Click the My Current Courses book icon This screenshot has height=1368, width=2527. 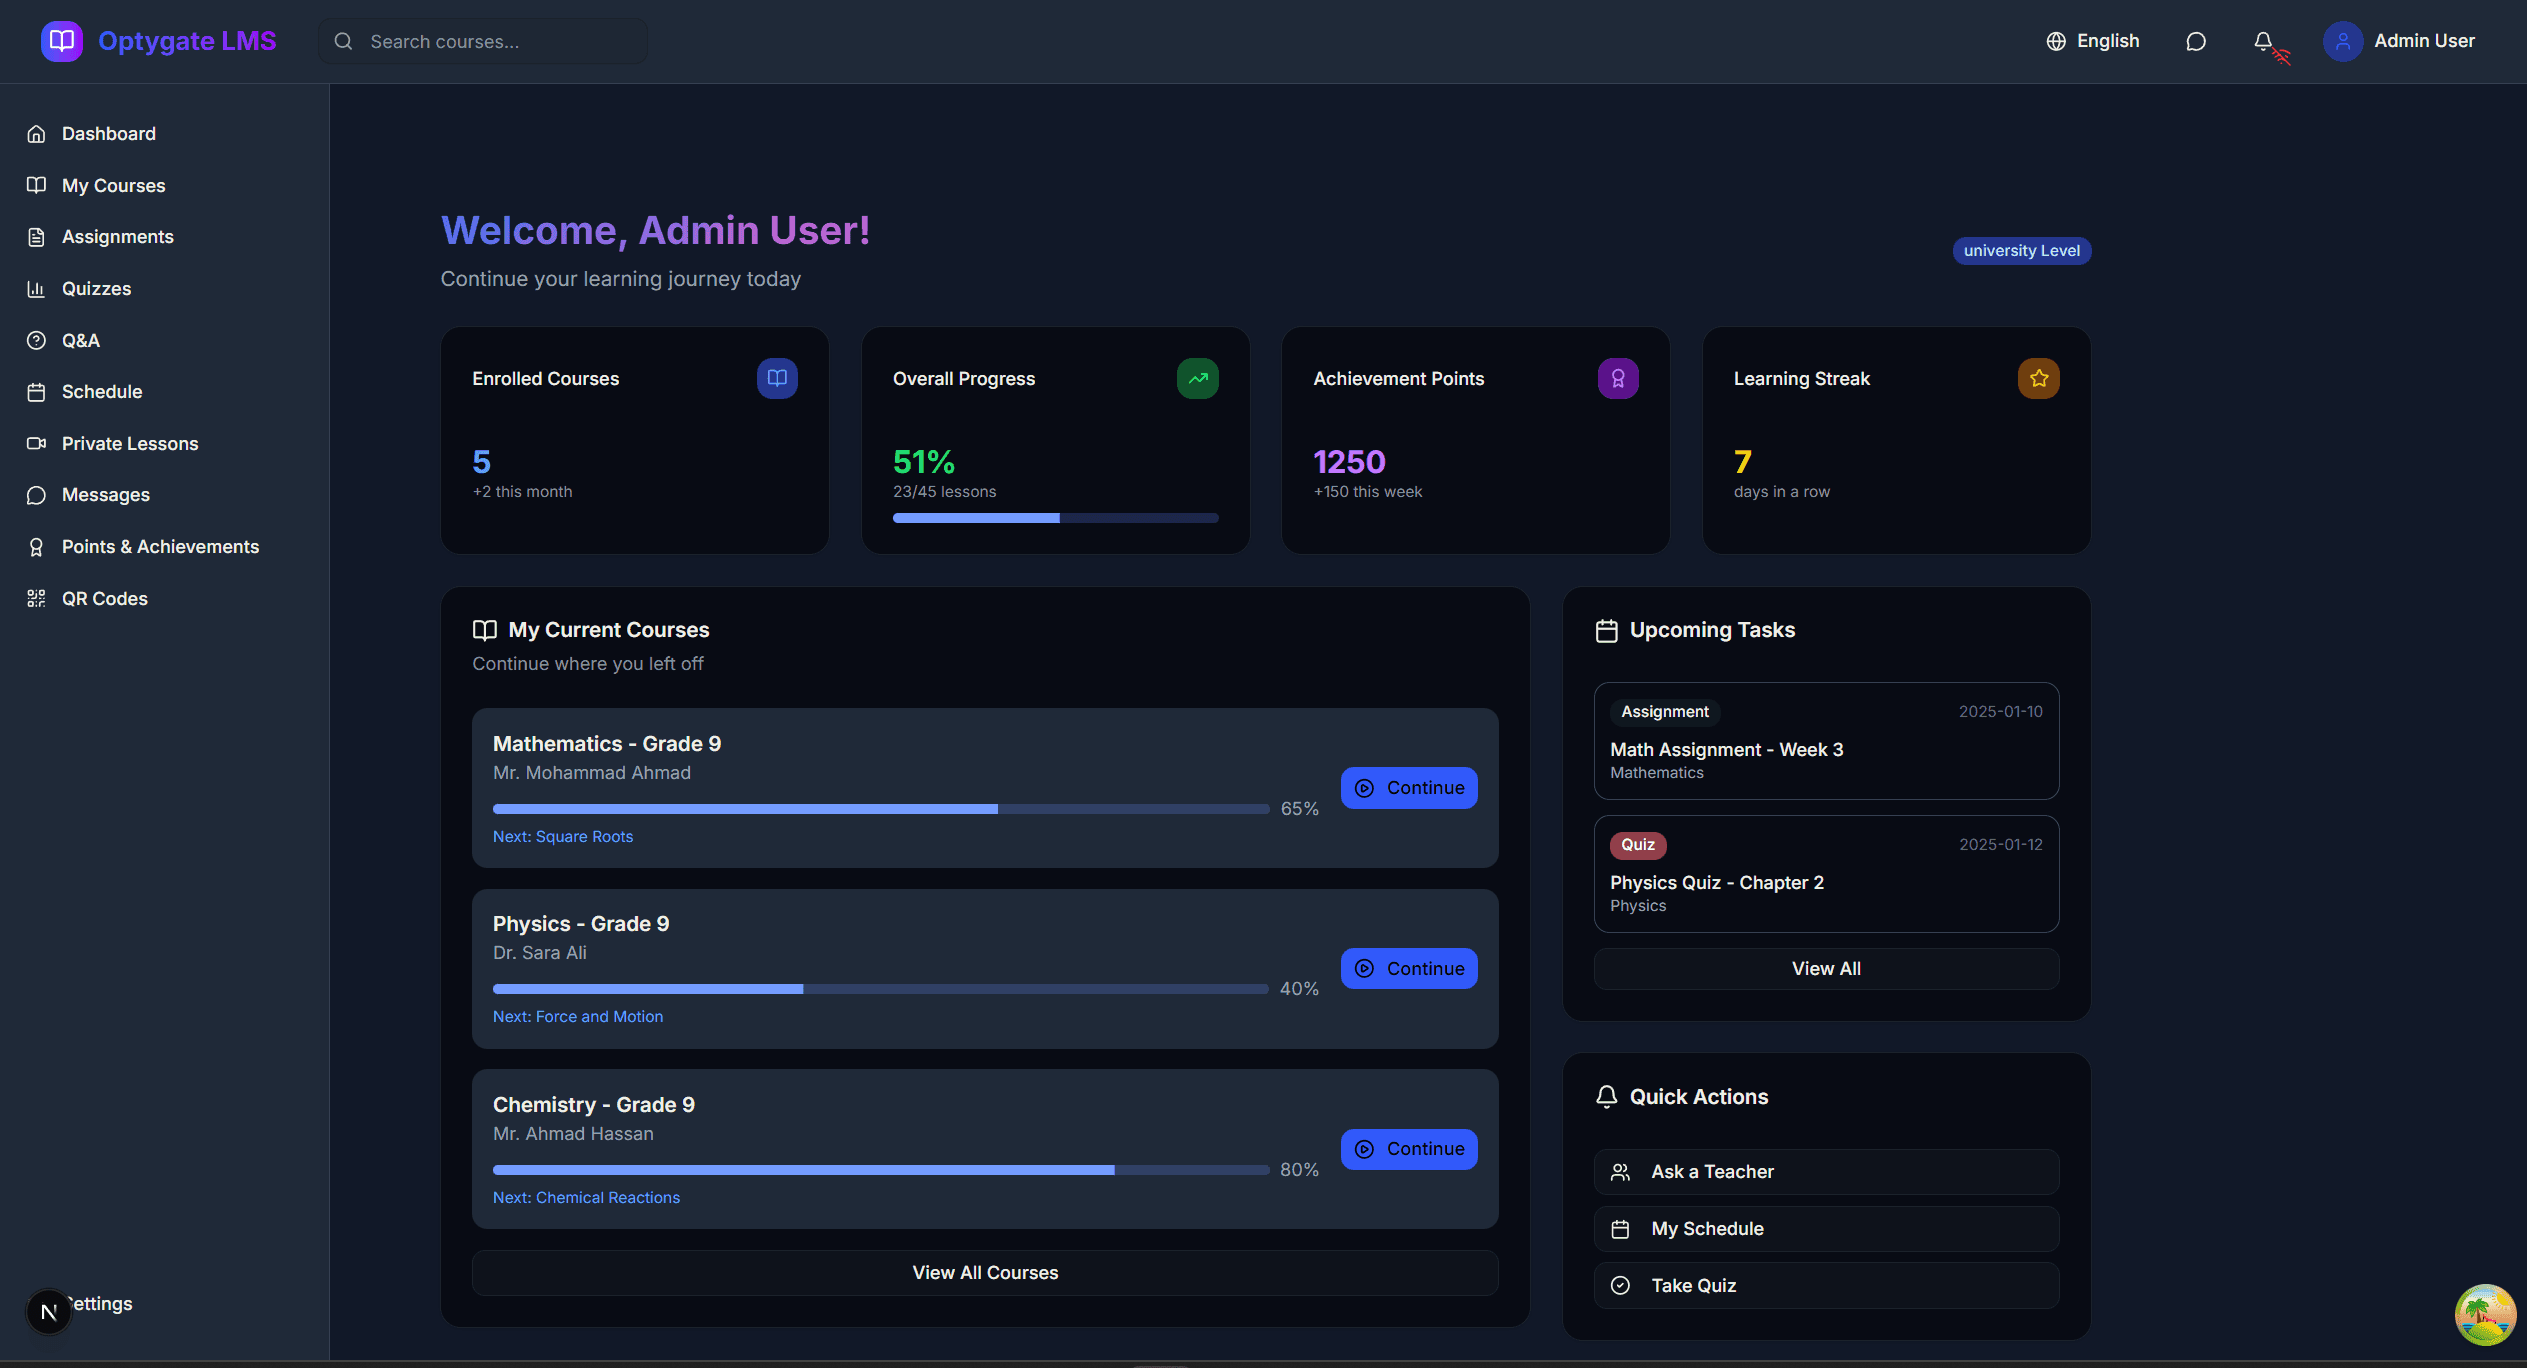pos(485,630)
